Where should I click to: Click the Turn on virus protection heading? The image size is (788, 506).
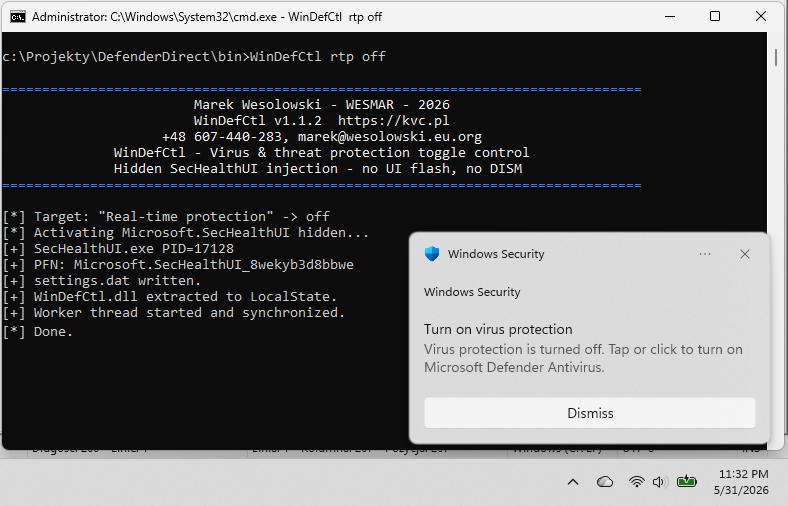click(x=498, y=329)
